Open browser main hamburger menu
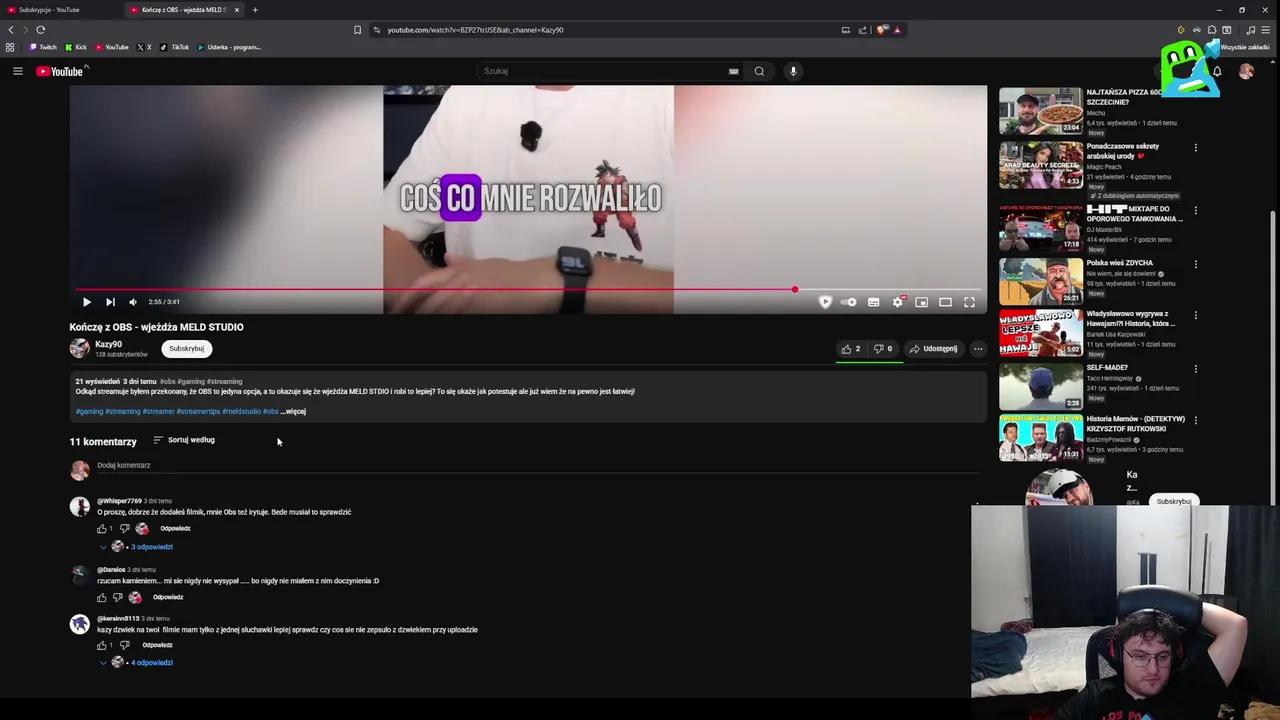 click(x=1267, y=30)
